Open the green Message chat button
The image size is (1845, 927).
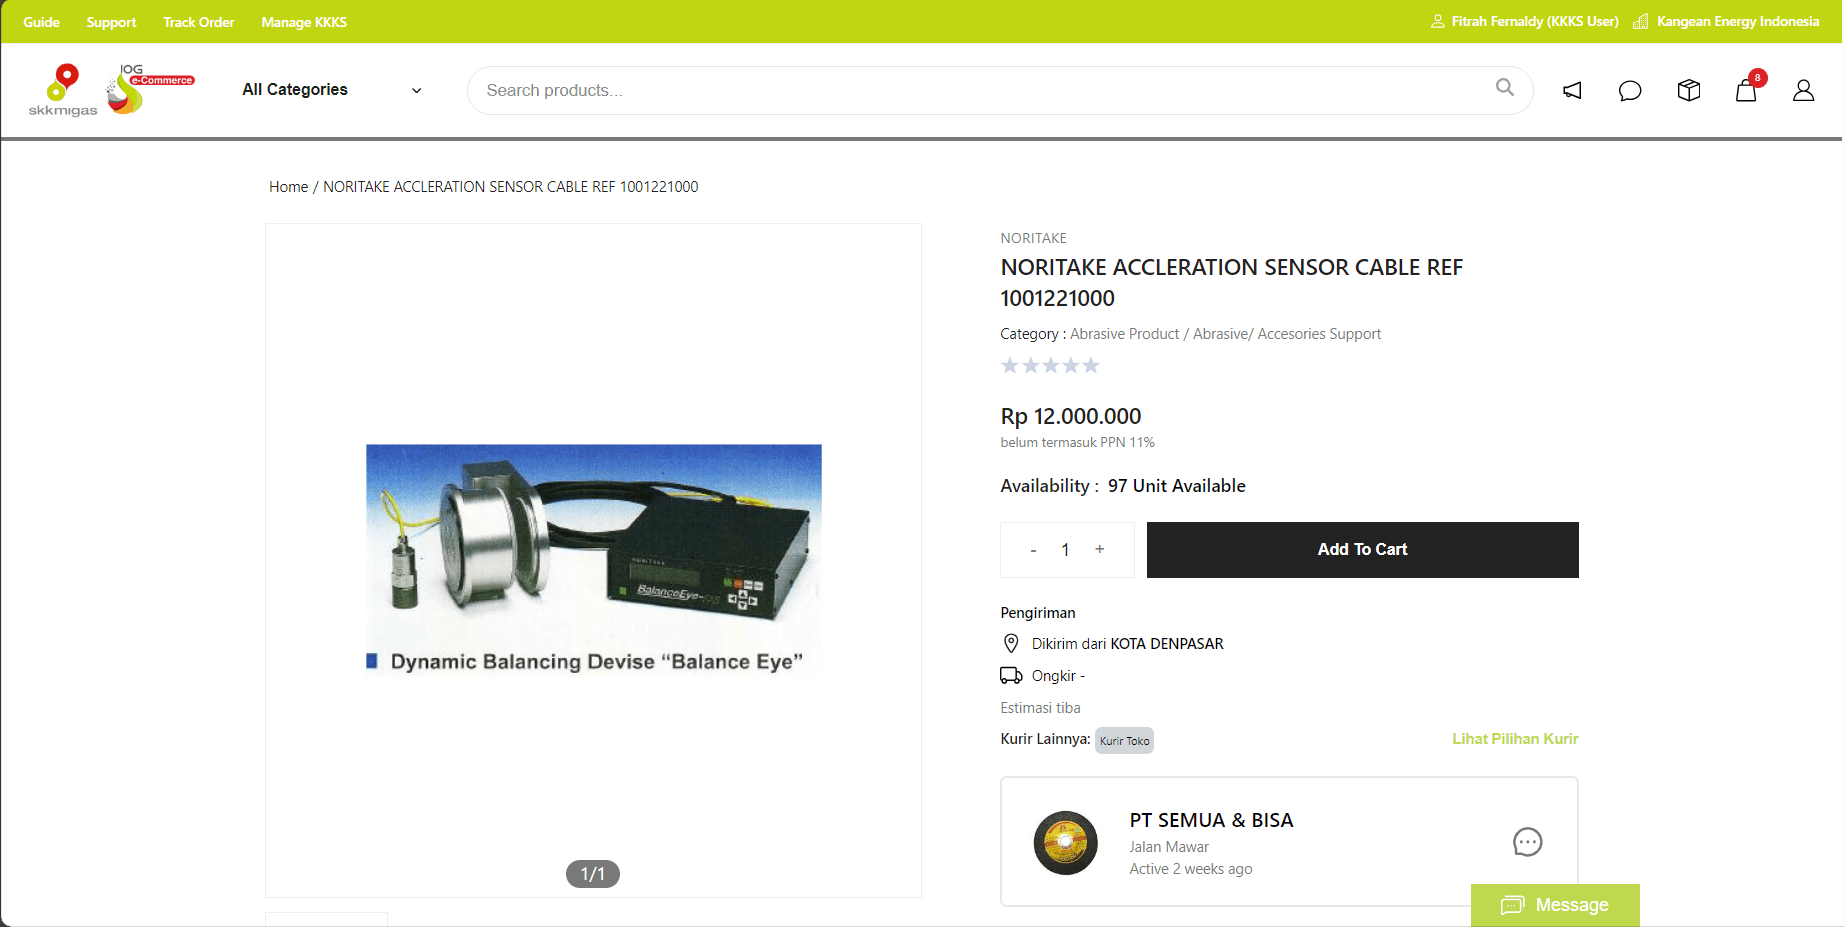coord(1555,905)
